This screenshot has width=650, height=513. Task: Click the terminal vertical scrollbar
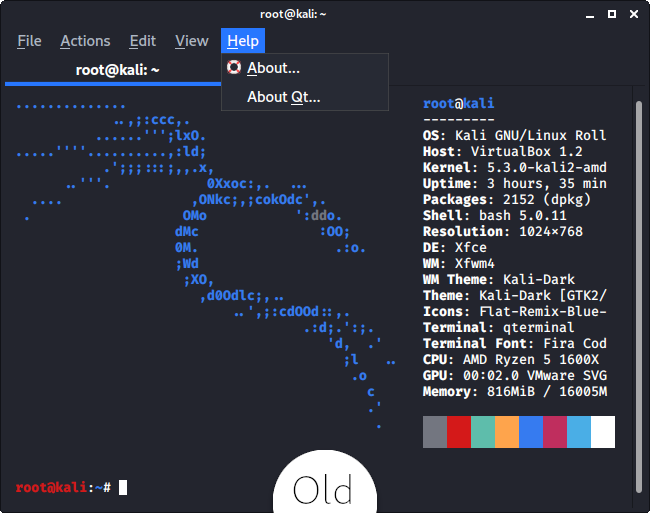point(639,297)
